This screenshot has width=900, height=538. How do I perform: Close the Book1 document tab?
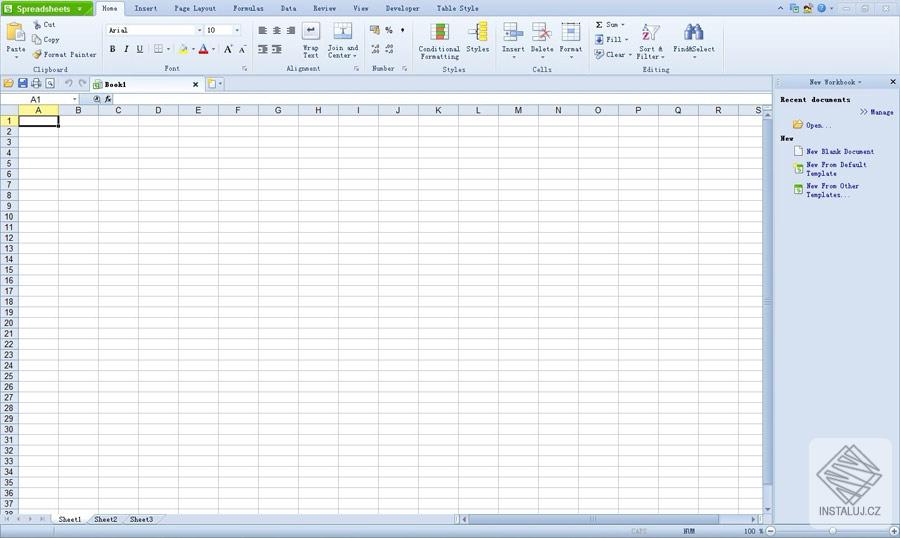tap(195, 84)
